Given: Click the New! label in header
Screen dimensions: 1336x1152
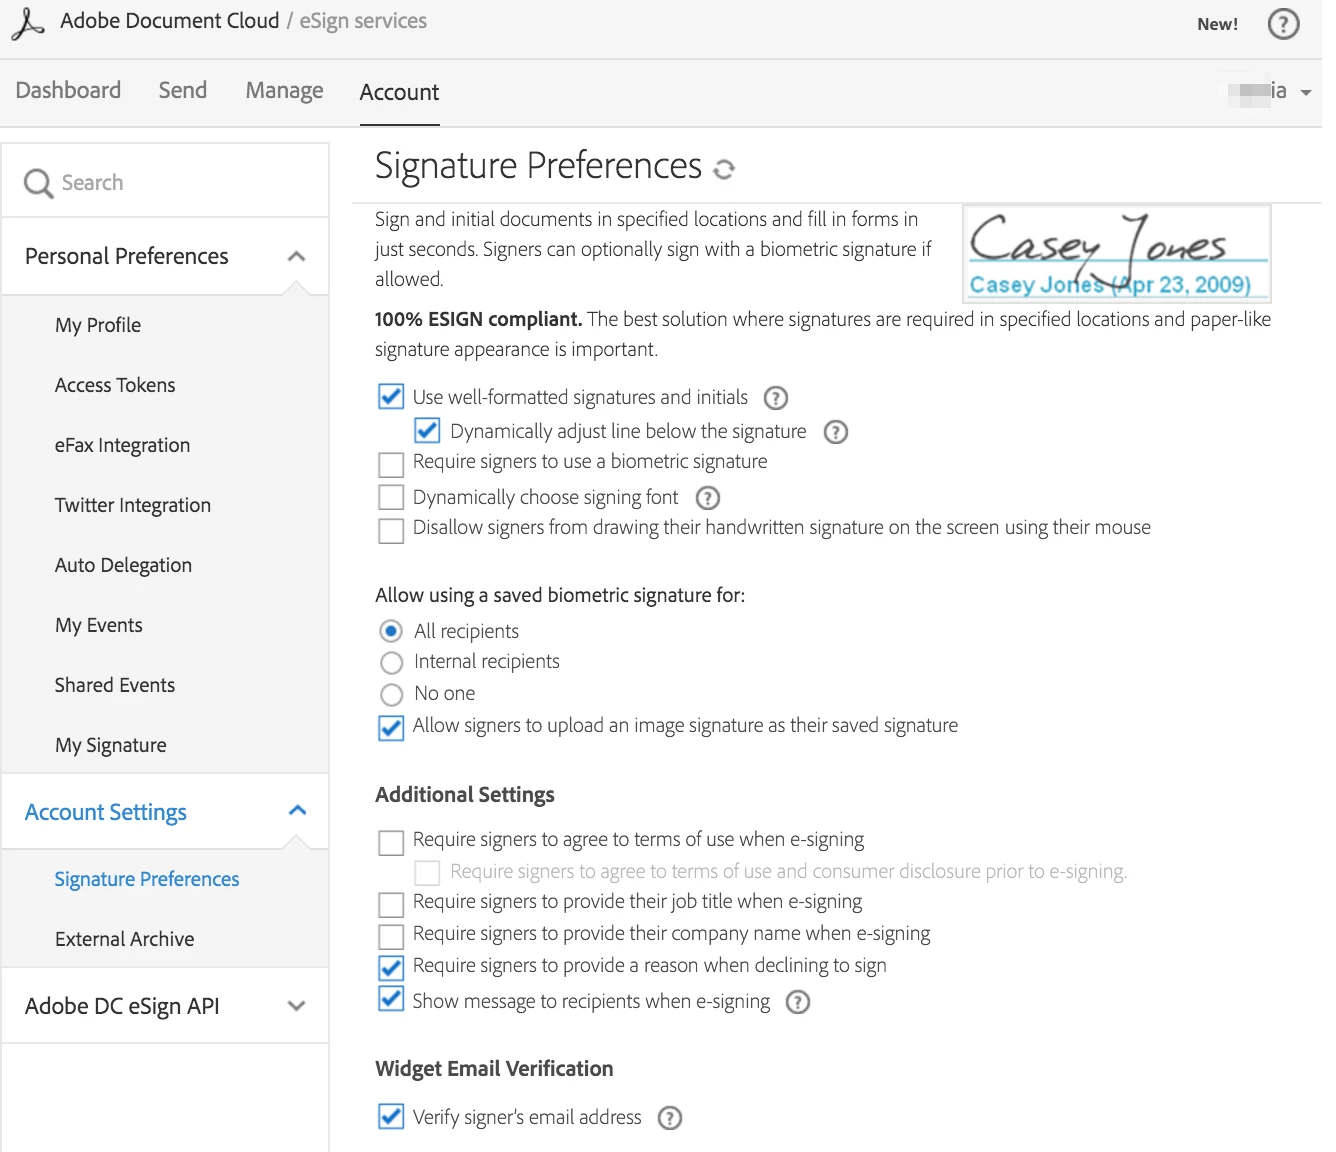Looking at the screenshot, I should (x=1217, y=24).
